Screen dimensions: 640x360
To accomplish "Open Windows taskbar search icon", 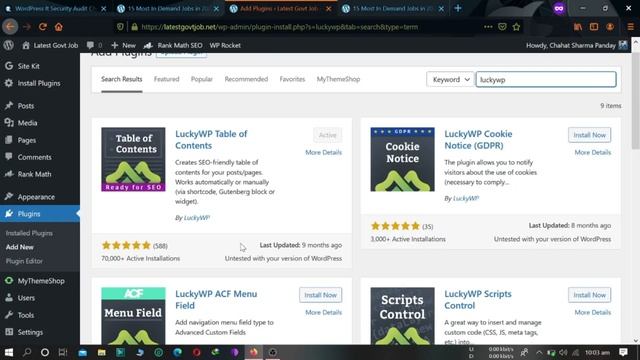I will tap(27, 352).
